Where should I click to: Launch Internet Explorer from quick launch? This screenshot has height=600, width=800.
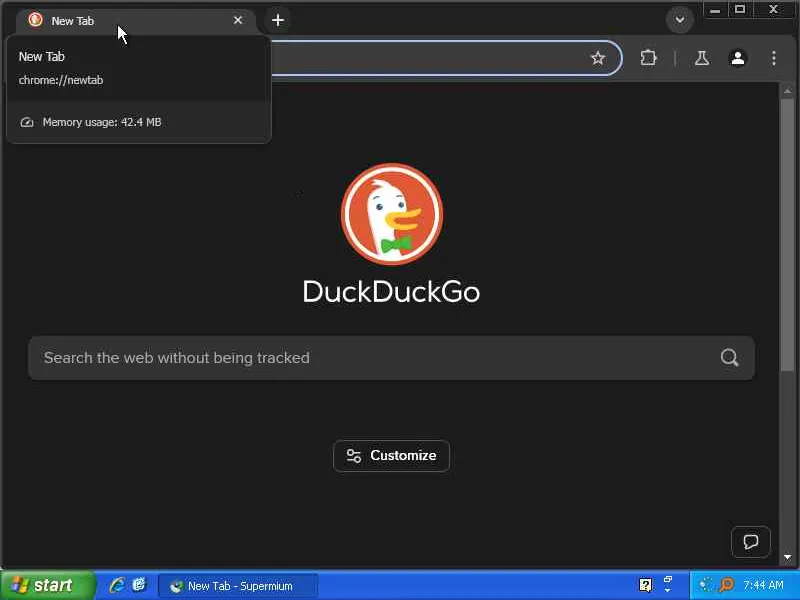point(117,585)
